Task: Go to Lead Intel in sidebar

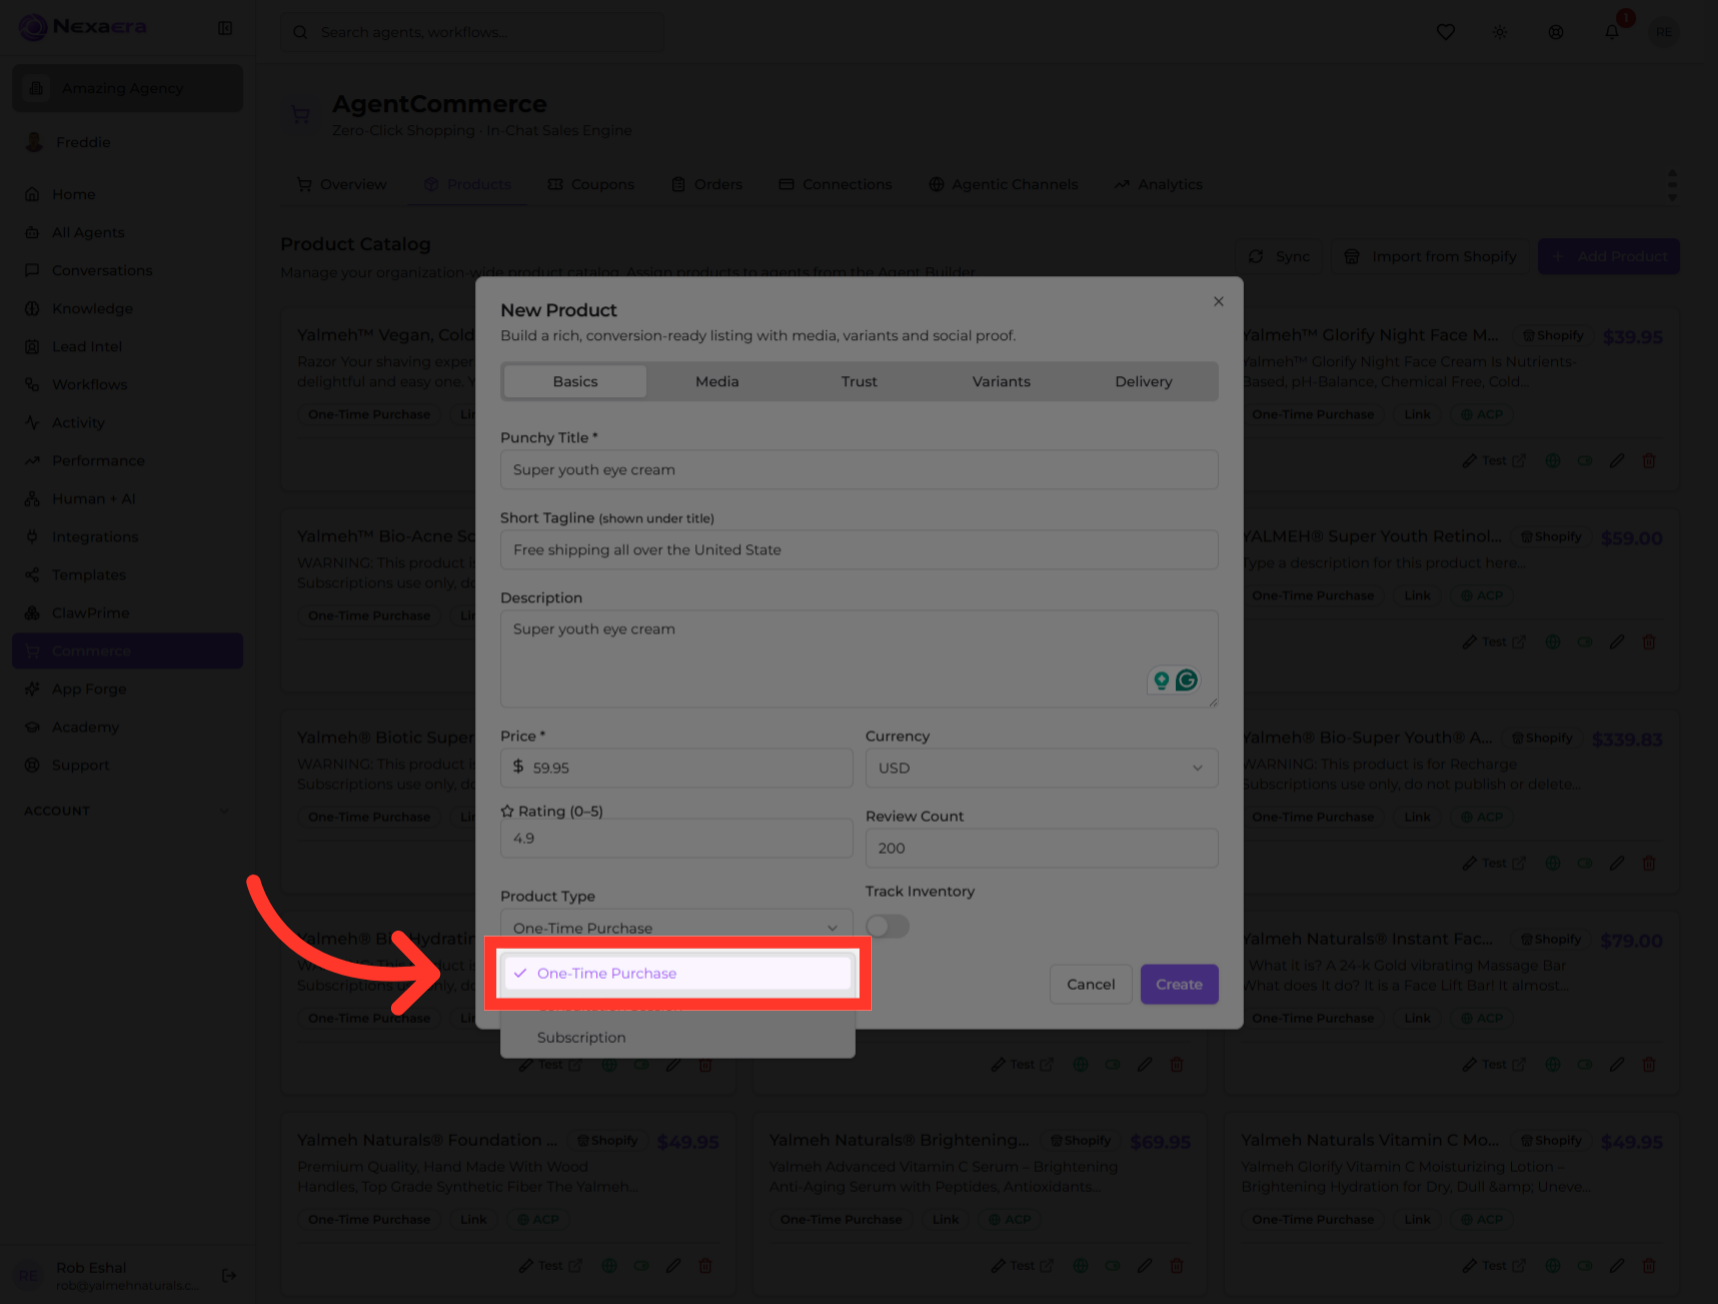Action: click(x=127, y=346)
